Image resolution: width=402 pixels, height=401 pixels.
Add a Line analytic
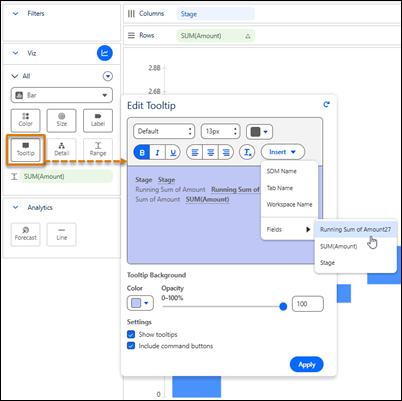pos(62,234)
